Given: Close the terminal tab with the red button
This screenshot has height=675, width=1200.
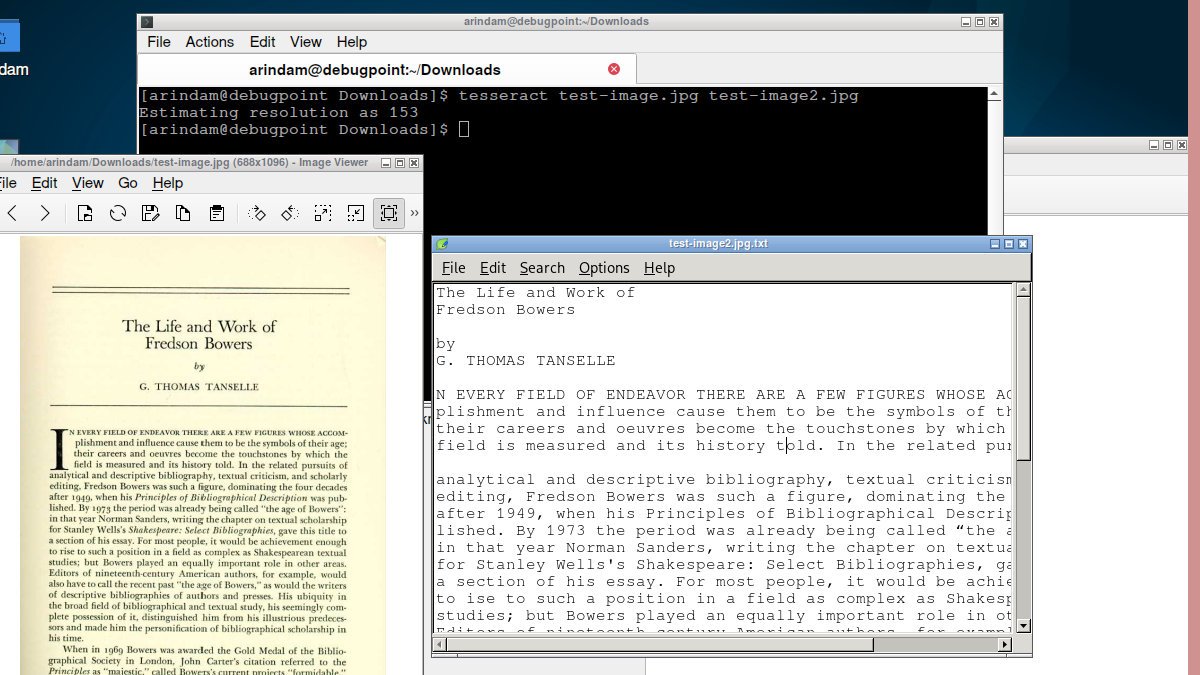Looking at the screenshot, I should [612, 68].
